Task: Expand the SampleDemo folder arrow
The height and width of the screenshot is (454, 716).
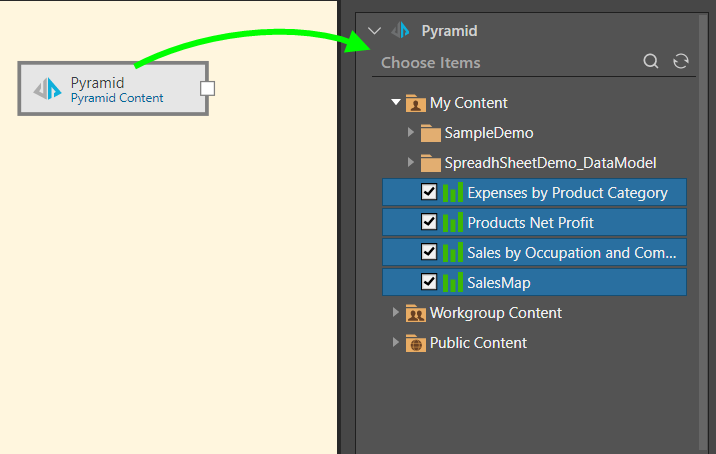Action: tap(411, 133)
